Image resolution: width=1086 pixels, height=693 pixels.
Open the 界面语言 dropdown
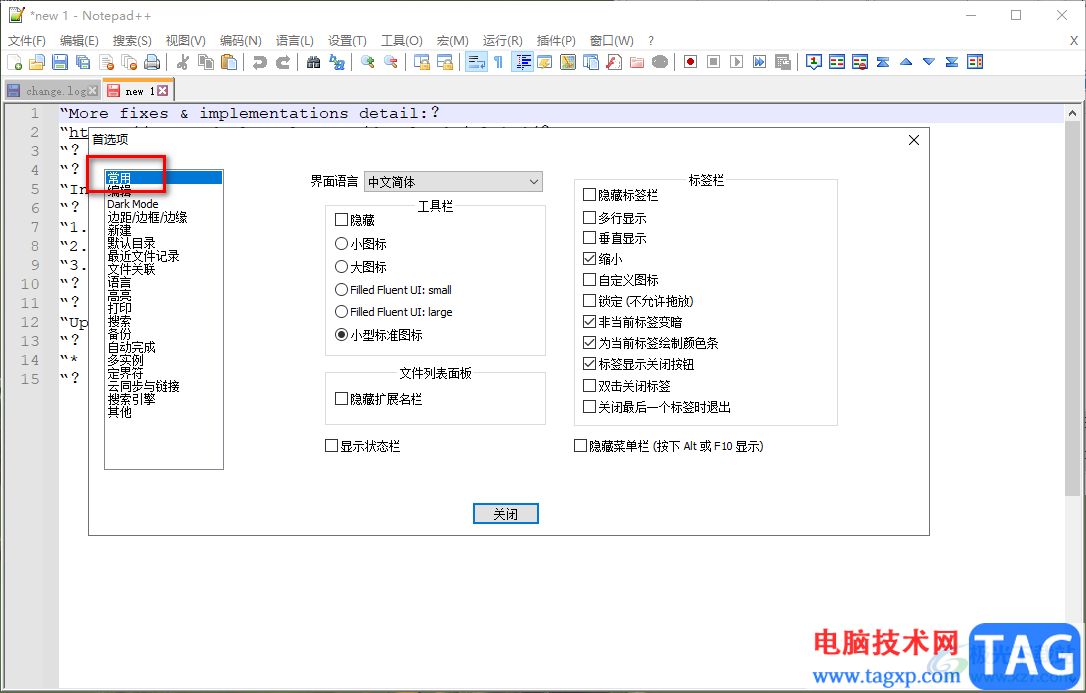(453, 182)
